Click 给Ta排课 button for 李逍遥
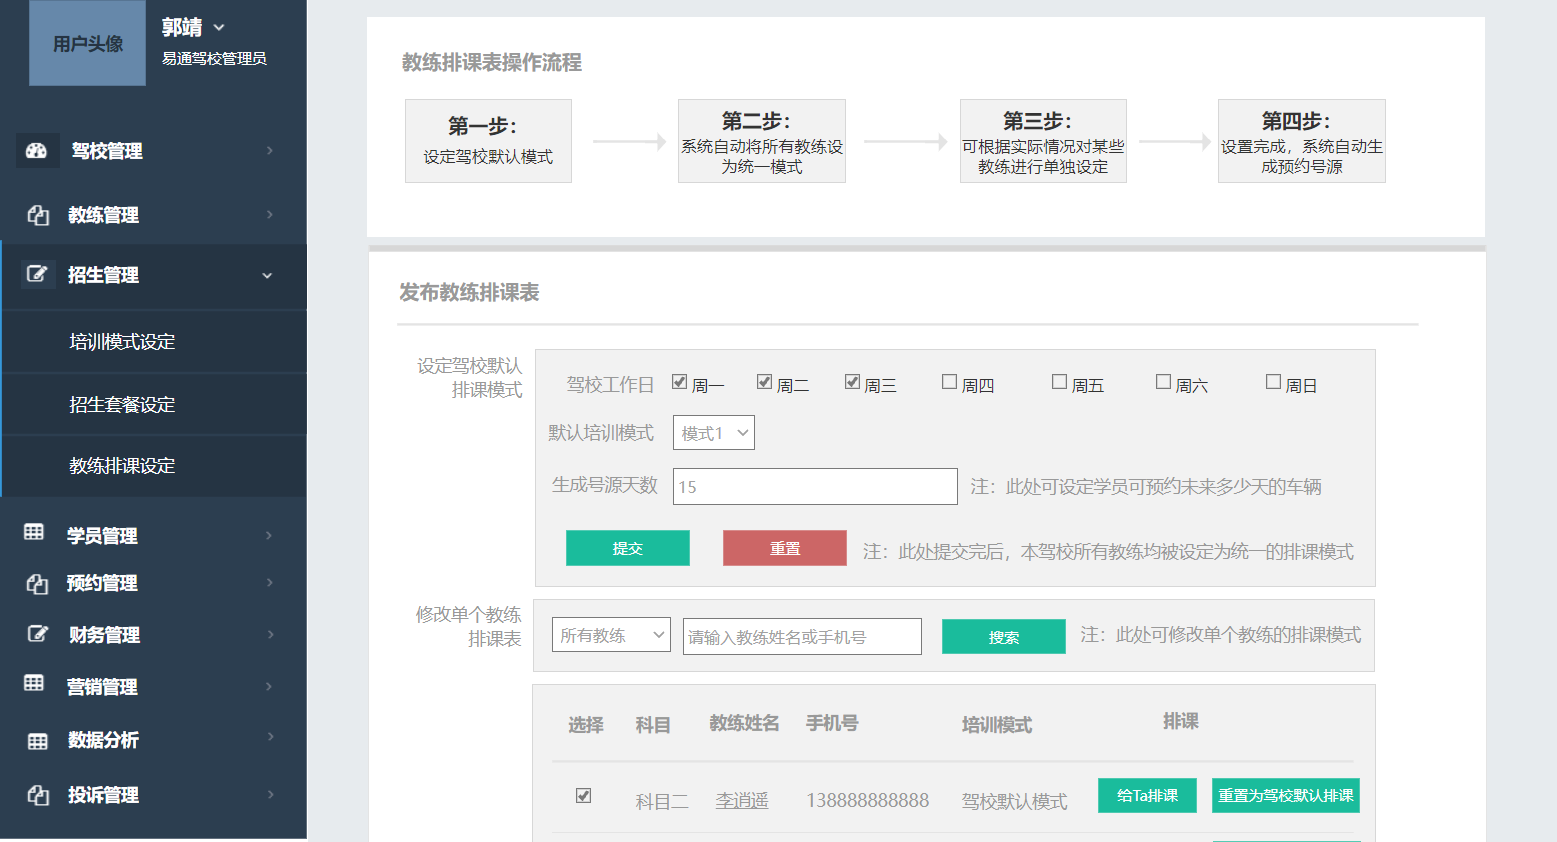The height and width of the screenshot is (842, 1557). point(1147,796)
